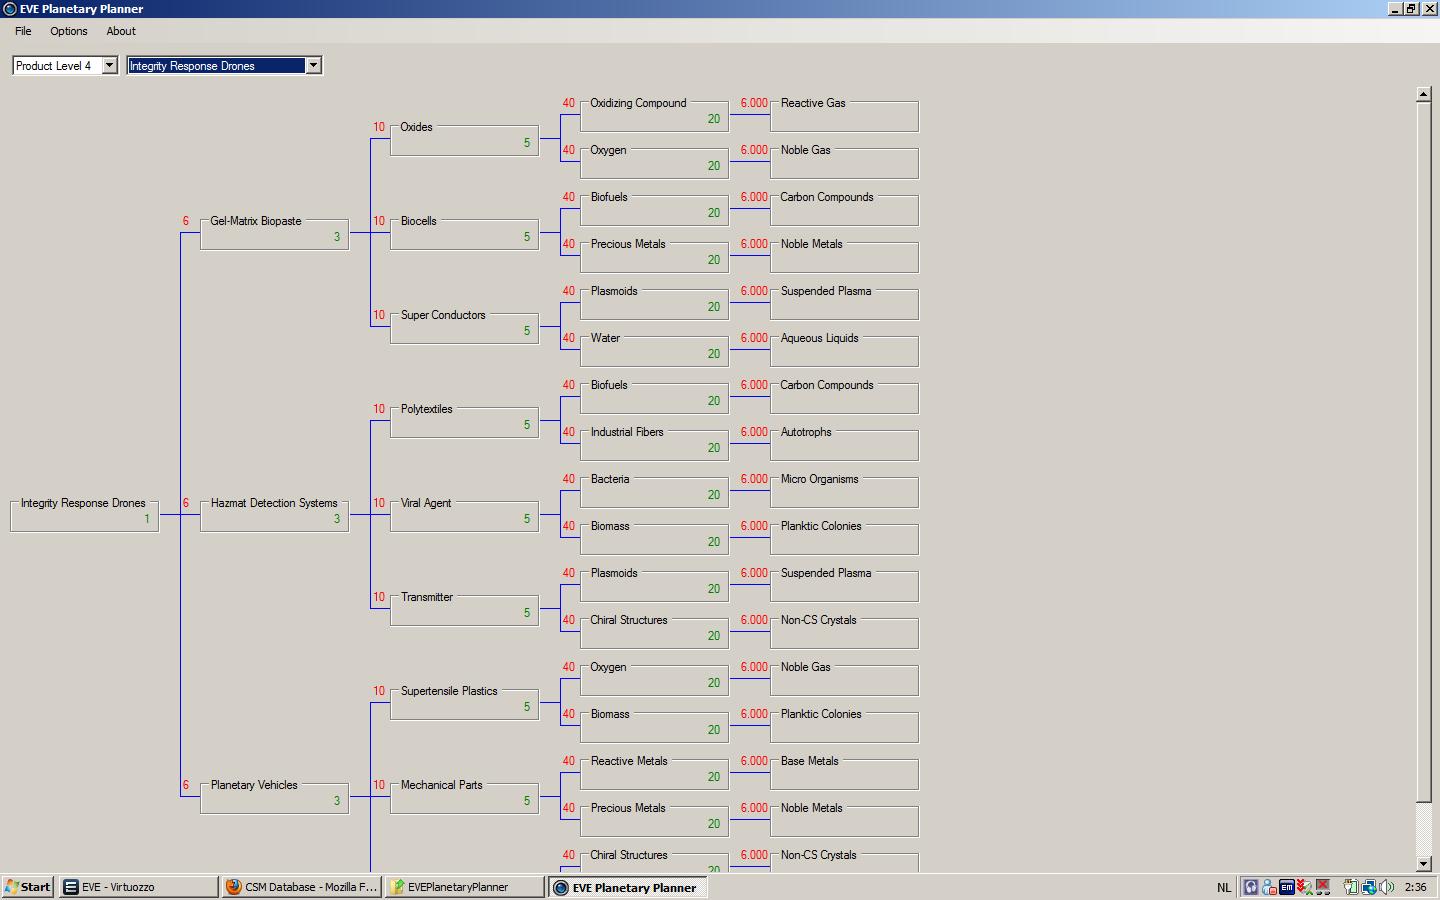Click the Micro Organisms resource node
The image size is (1440, 900).
pos(844,490)
